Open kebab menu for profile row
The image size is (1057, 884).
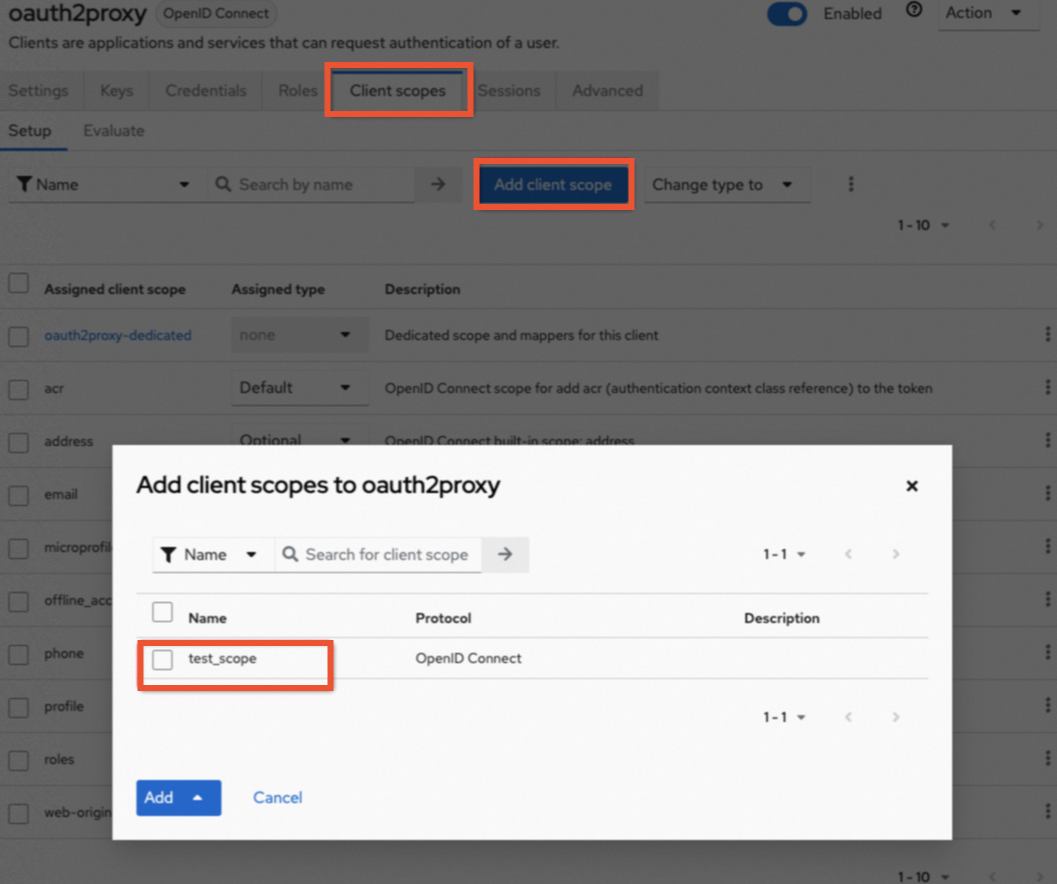pos(1047,706)
